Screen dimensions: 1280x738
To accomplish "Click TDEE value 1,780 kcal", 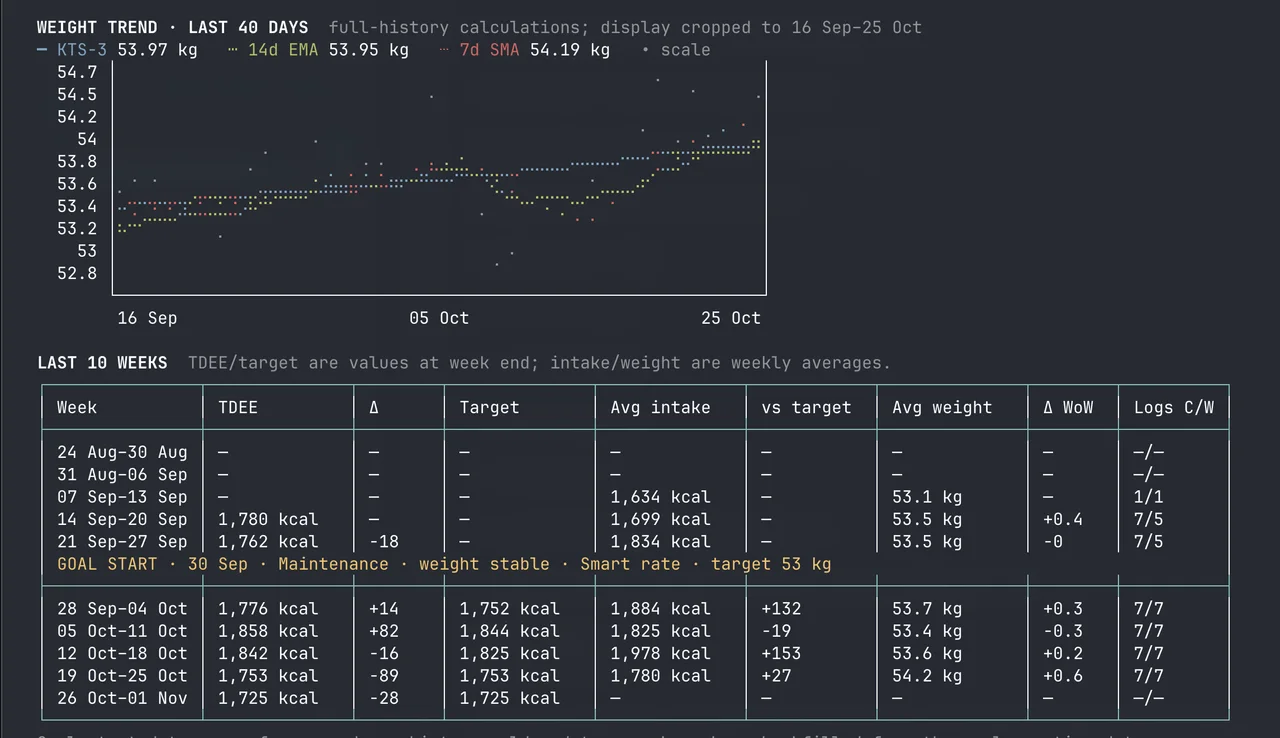I will coord(268,519).
